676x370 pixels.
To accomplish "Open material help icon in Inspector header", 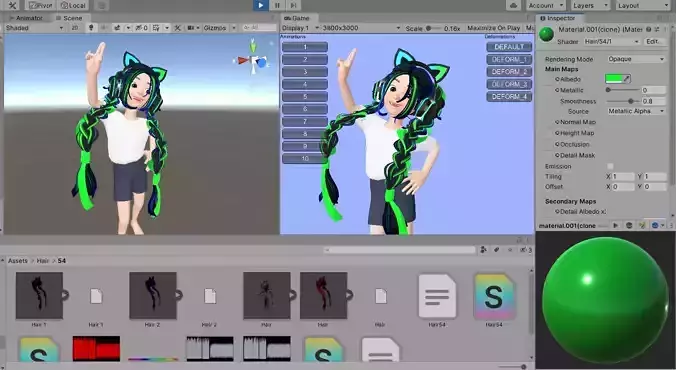I will click(648, 29).
